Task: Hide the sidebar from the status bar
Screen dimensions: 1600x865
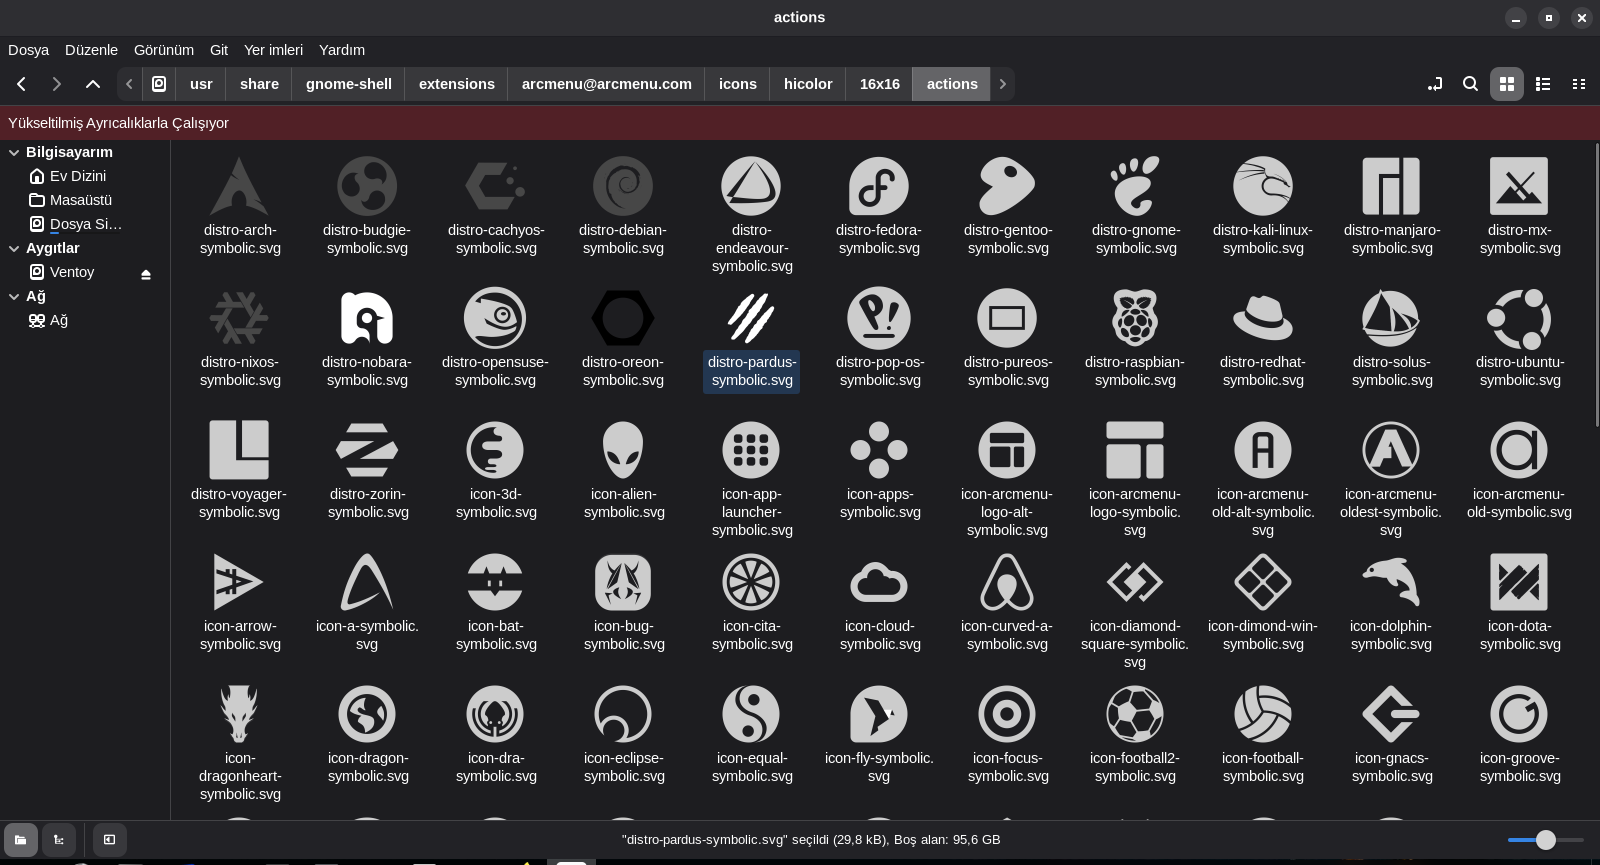Action: pyautogui.click(x=110, y=840)
